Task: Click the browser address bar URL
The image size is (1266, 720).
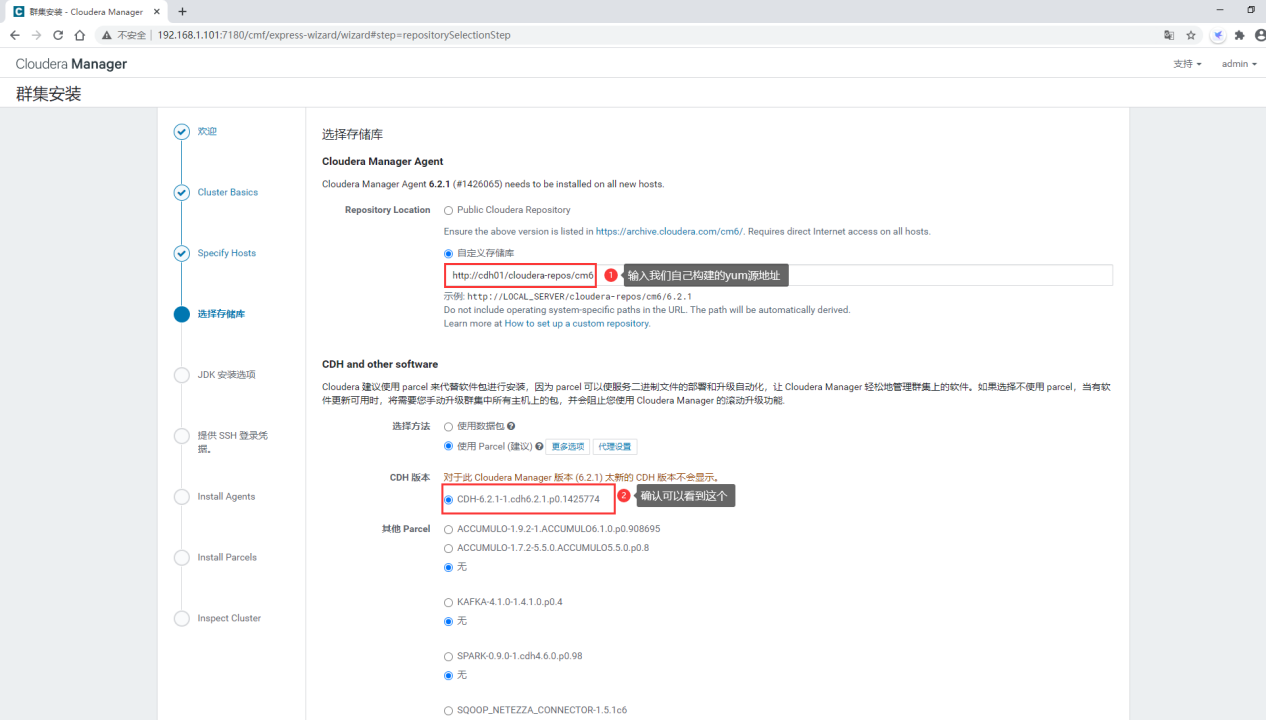Action: point(334,35)
